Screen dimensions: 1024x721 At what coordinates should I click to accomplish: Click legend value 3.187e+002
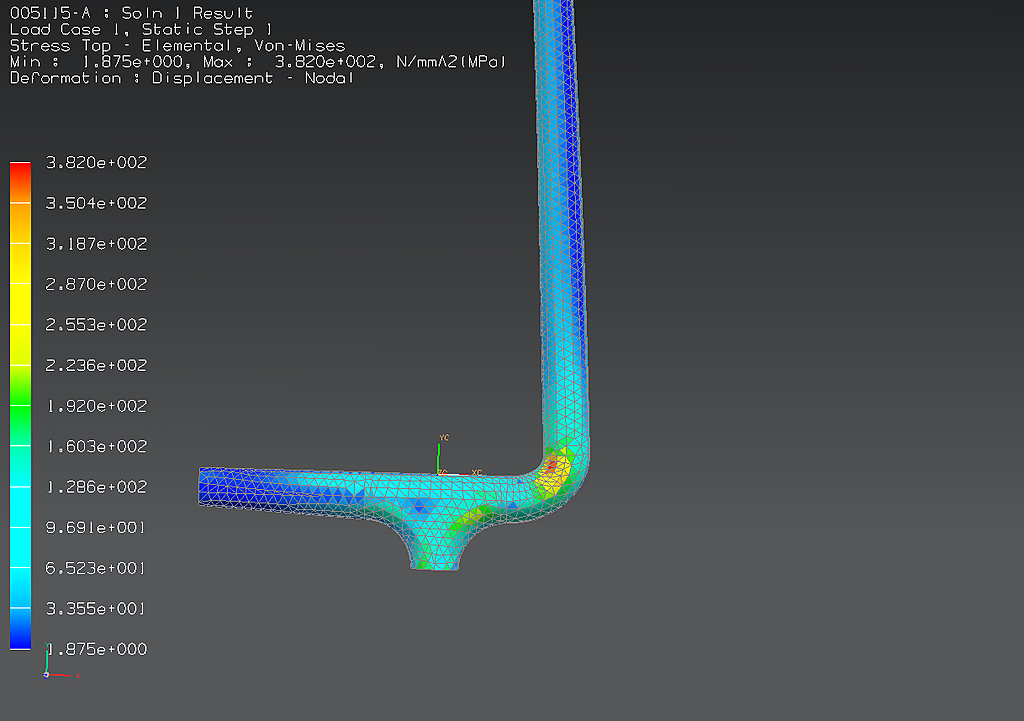coord(97,244)
